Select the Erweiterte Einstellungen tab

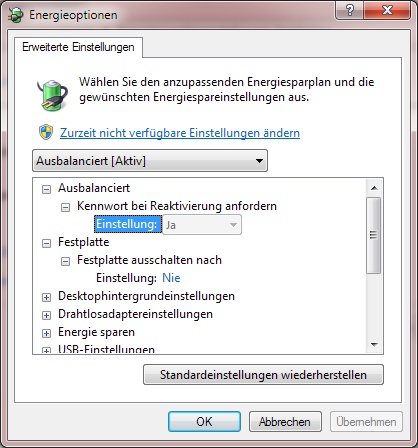click(78, 47)
